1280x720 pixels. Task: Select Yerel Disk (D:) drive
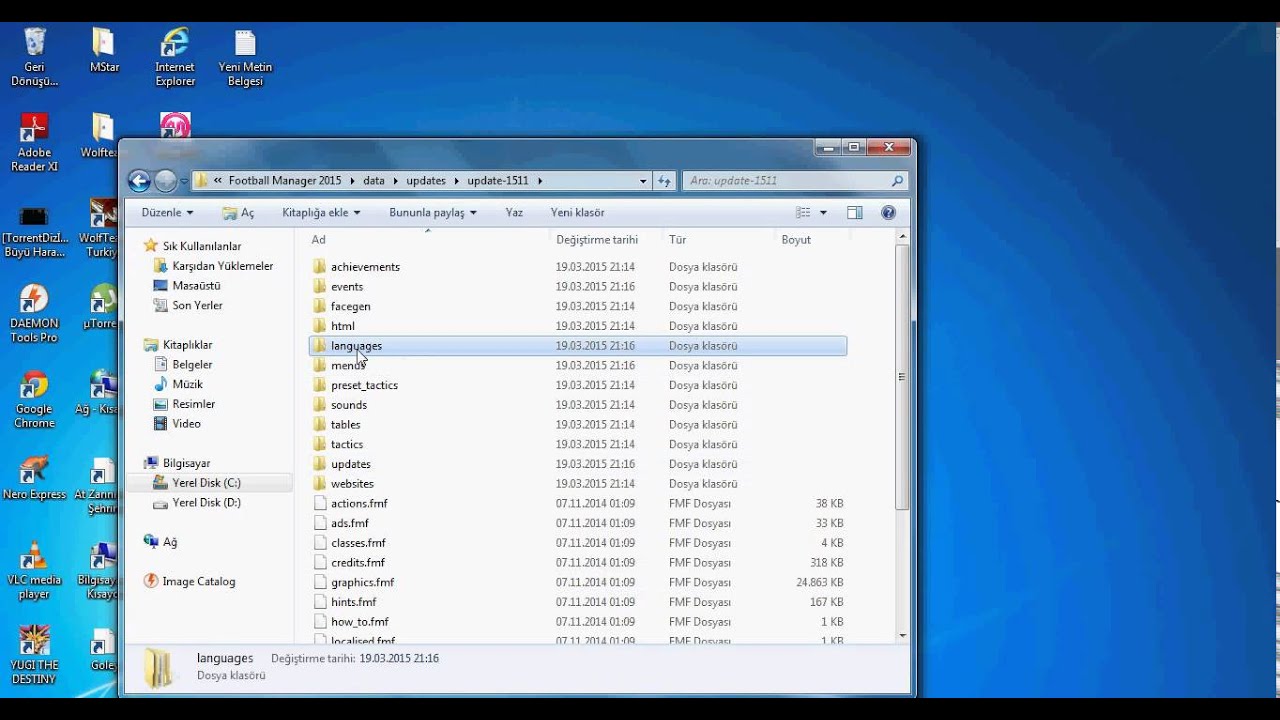(x=197, y=503)
